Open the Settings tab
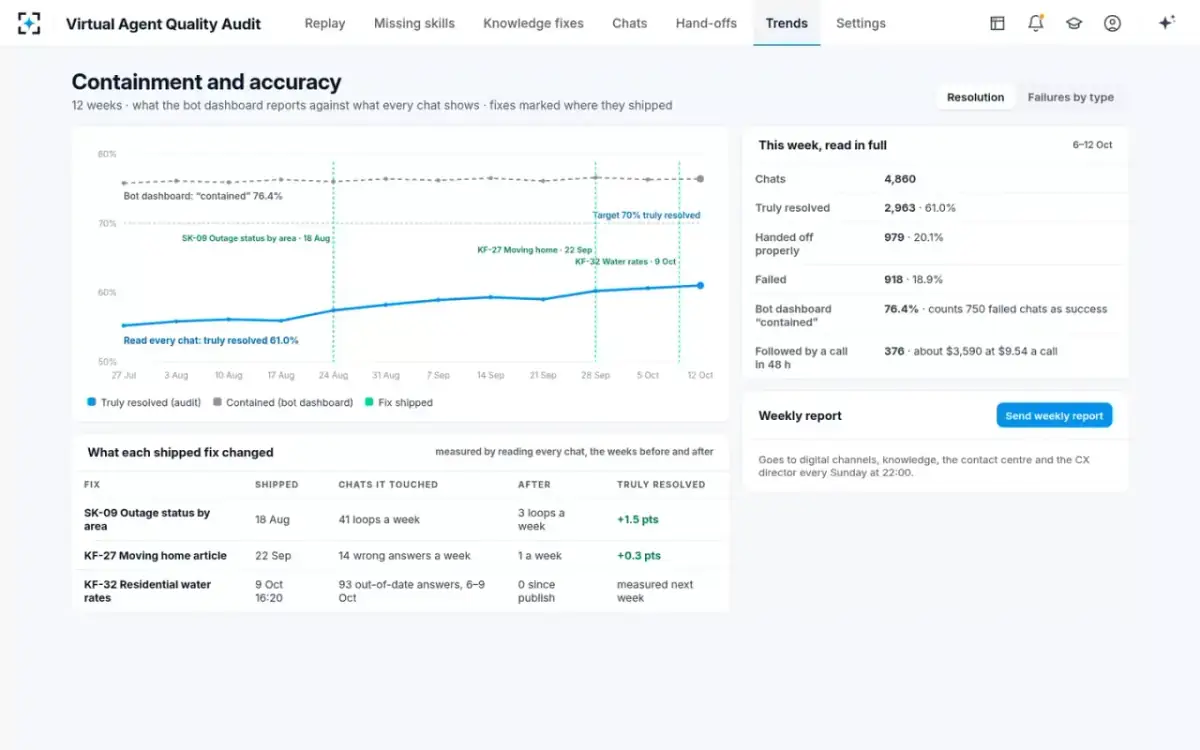The image size is (1200, 750). coord(861,23)
